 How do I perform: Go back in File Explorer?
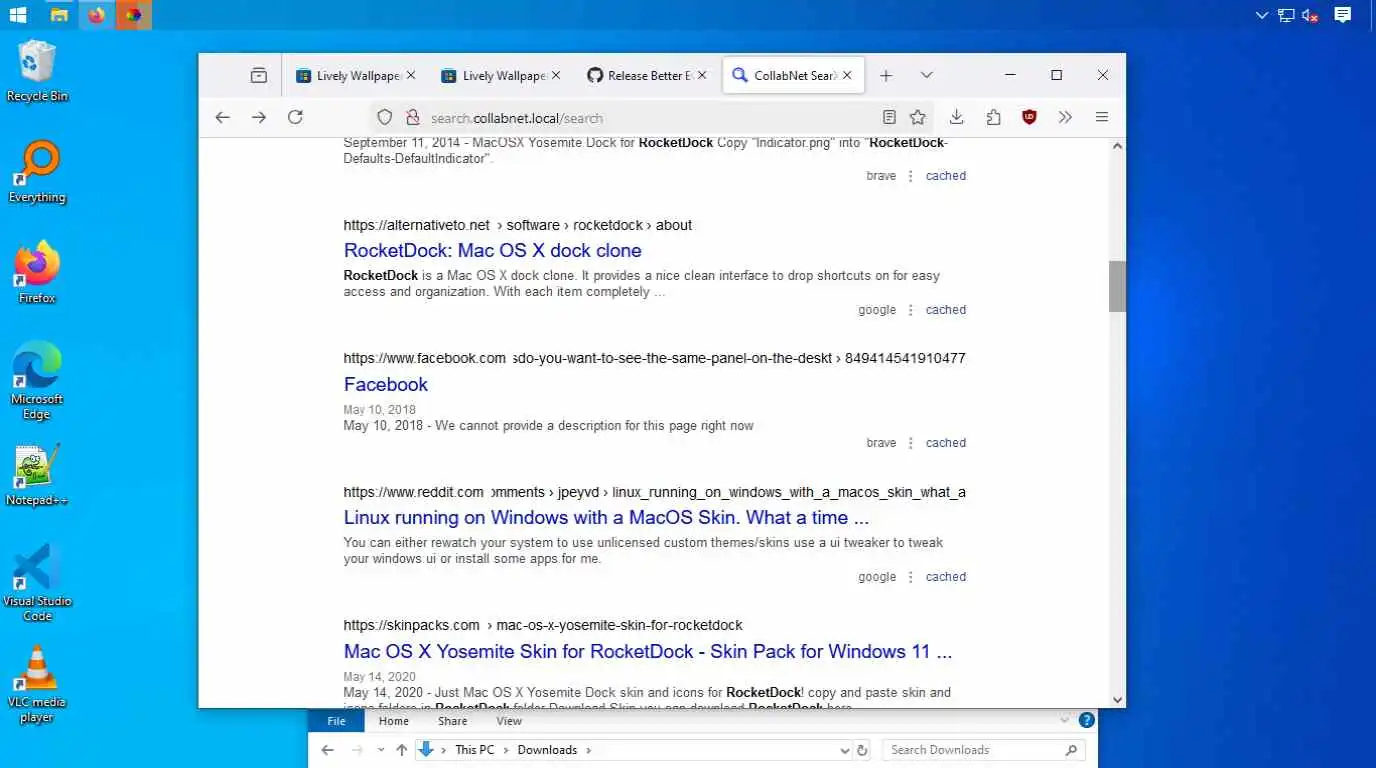pyautogui.click(x=328, y=750)
